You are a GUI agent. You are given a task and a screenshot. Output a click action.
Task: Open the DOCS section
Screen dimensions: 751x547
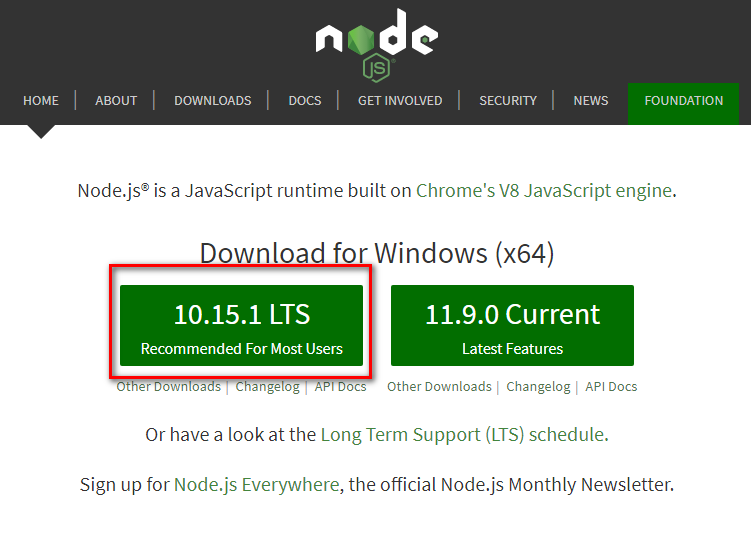pyautogui.click(x=305, y=101)
